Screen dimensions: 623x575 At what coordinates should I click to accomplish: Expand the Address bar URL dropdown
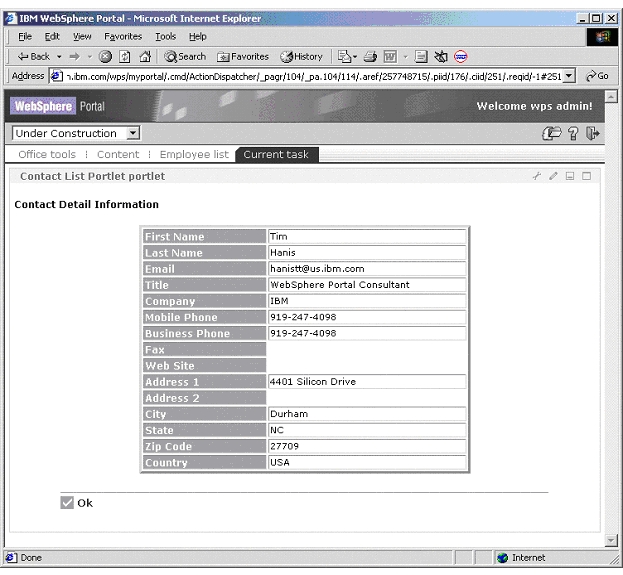click(x=569, y=76)
